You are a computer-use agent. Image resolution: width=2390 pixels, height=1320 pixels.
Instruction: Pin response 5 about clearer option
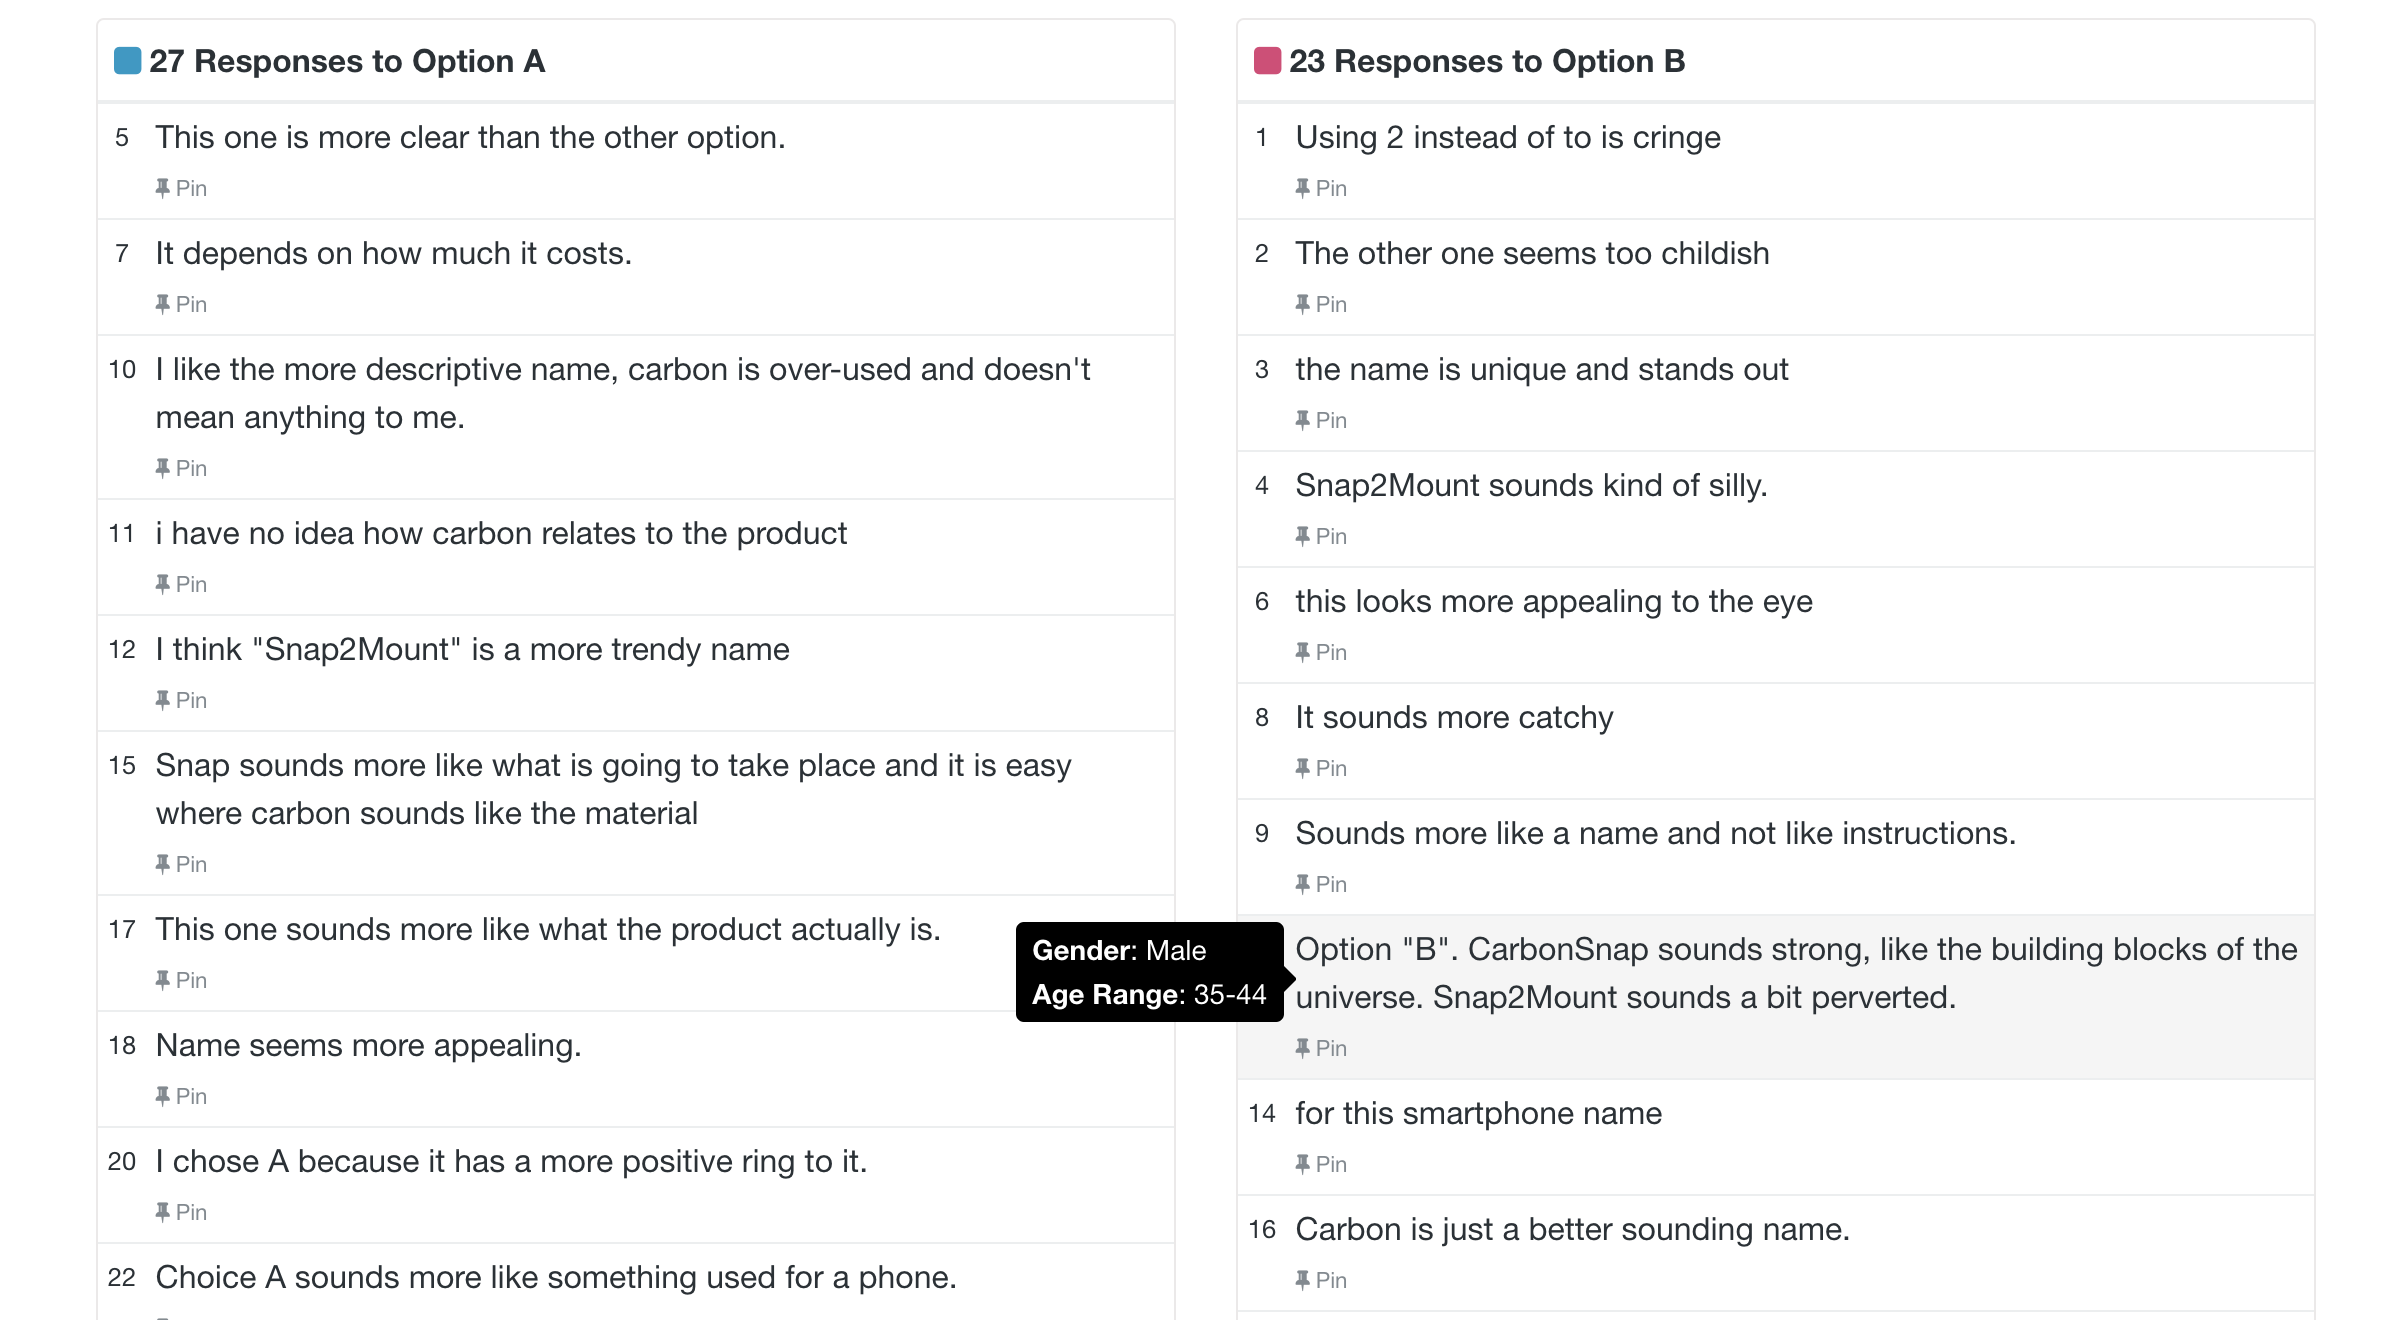click(x=181, y=188)
